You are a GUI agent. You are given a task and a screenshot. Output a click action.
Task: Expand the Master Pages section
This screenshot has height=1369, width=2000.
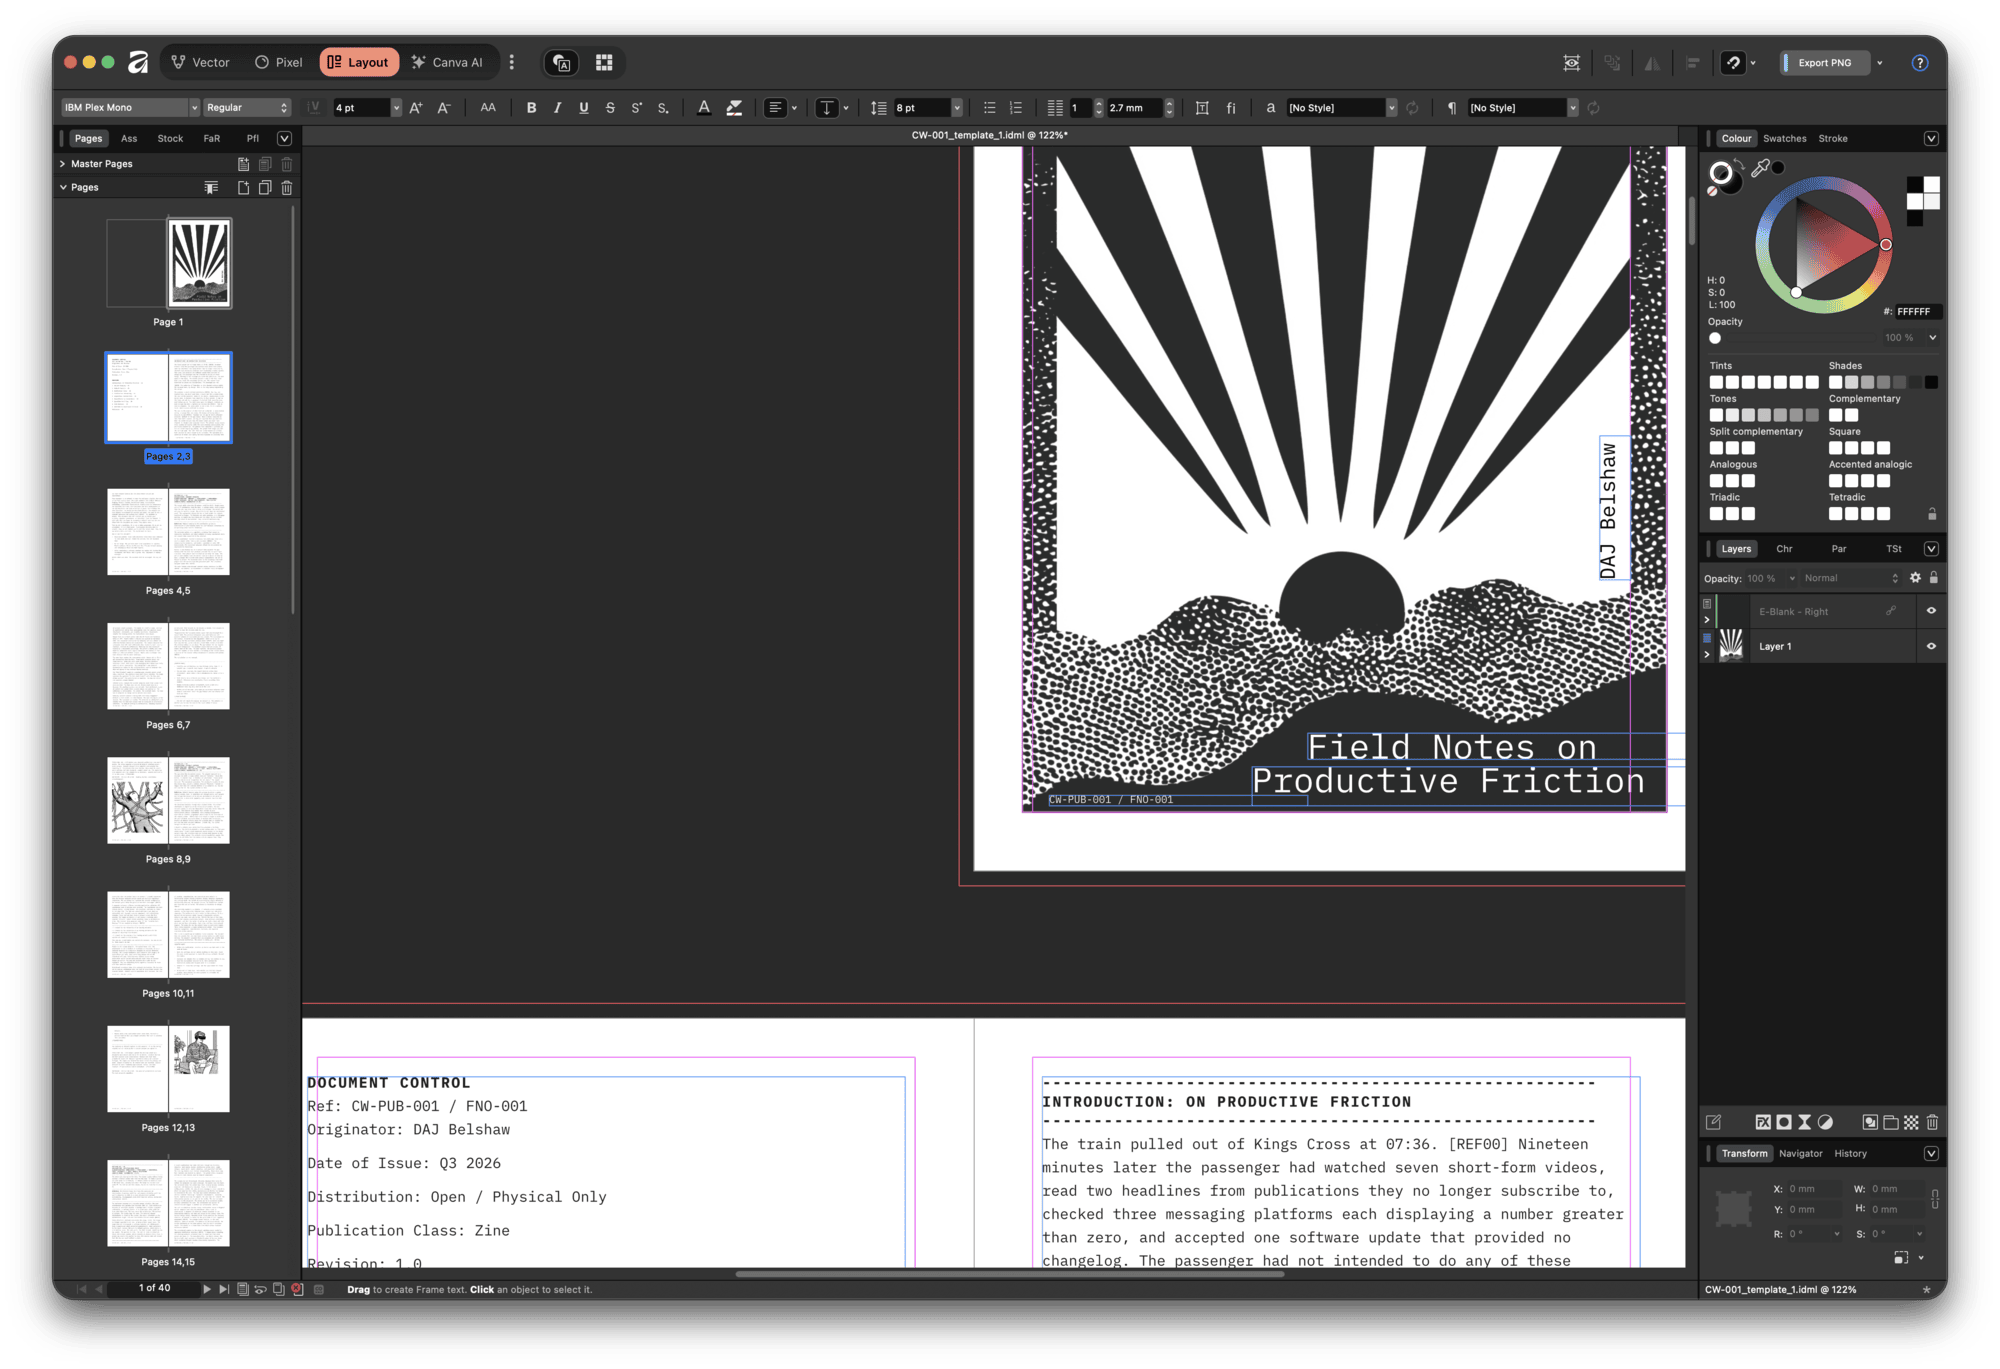[63, 164]
